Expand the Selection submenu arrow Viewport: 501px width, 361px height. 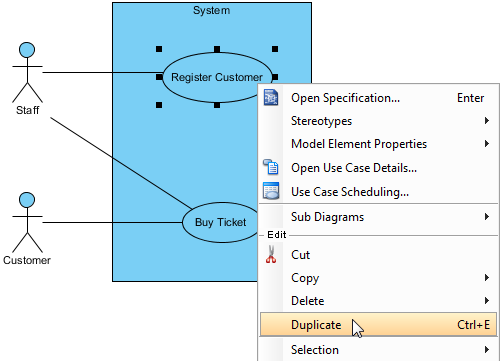click(x=487, y=350)
